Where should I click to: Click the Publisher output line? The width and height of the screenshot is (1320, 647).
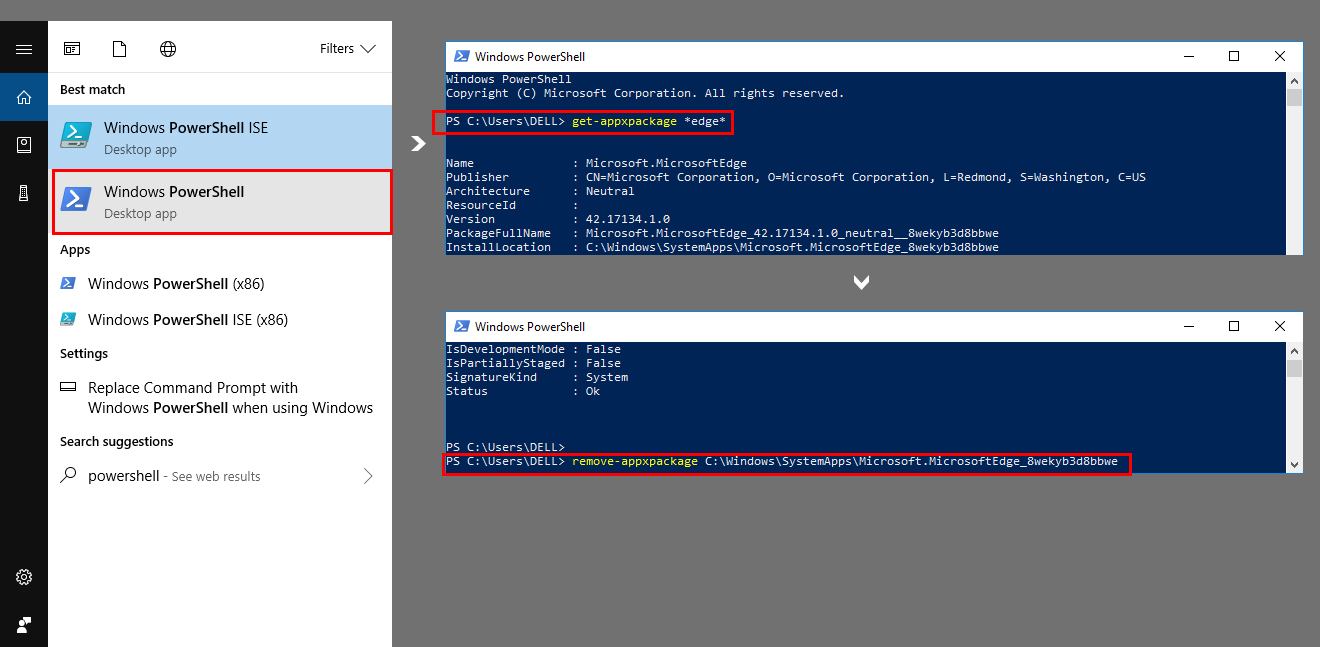coord(796,177)
